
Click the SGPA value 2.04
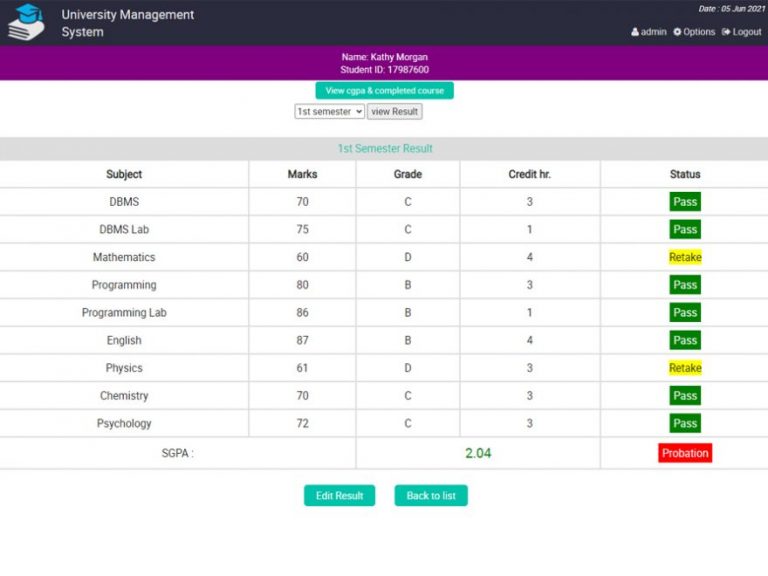click(x=478, y=453)
